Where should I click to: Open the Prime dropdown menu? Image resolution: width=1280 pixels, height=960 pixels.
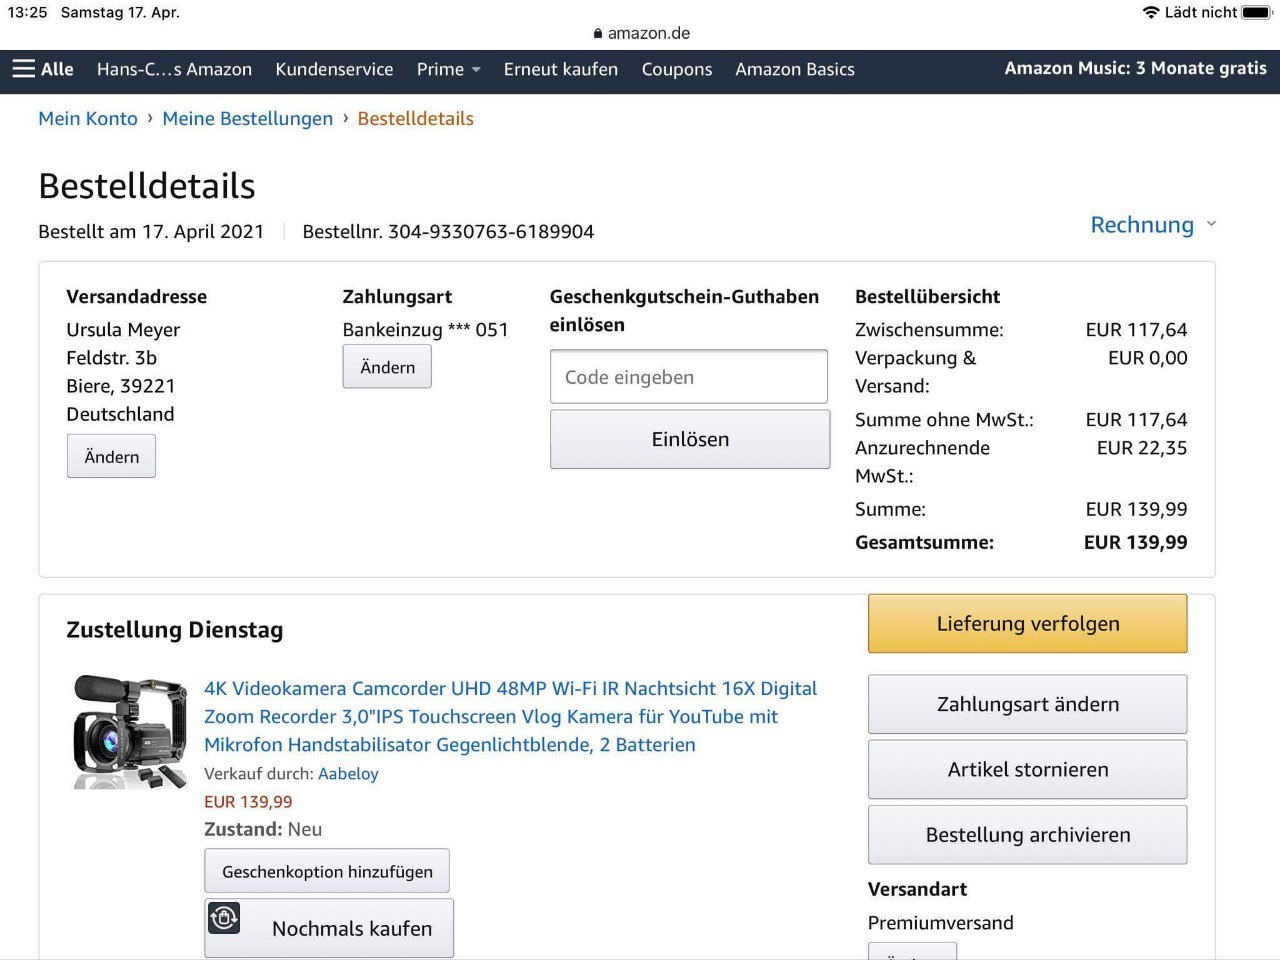(448, 69)
